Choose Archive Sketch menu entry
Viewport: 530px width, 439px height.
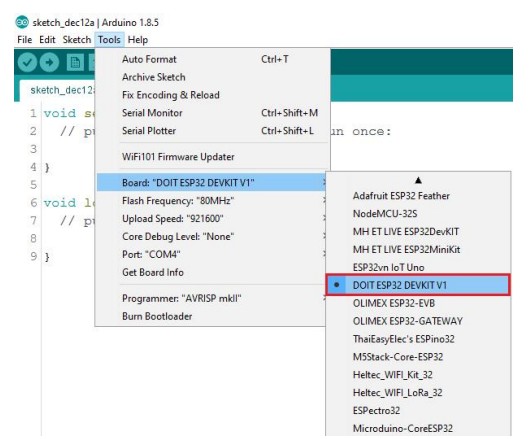click(212, 77)
